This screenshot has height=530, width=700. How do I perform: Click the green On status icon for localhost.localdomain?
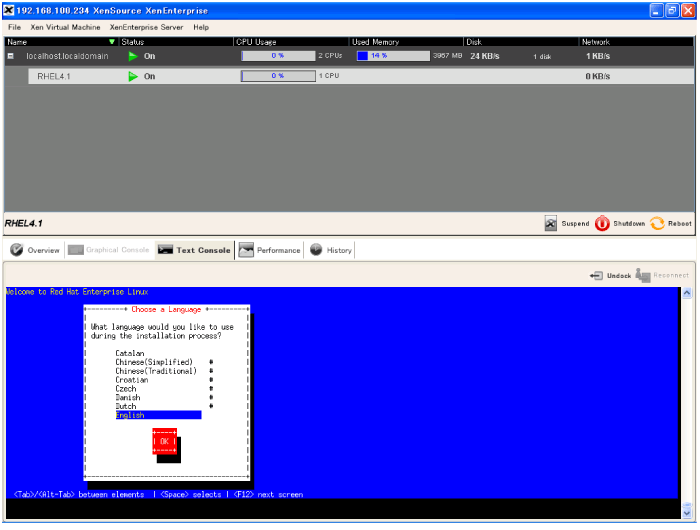133,56
